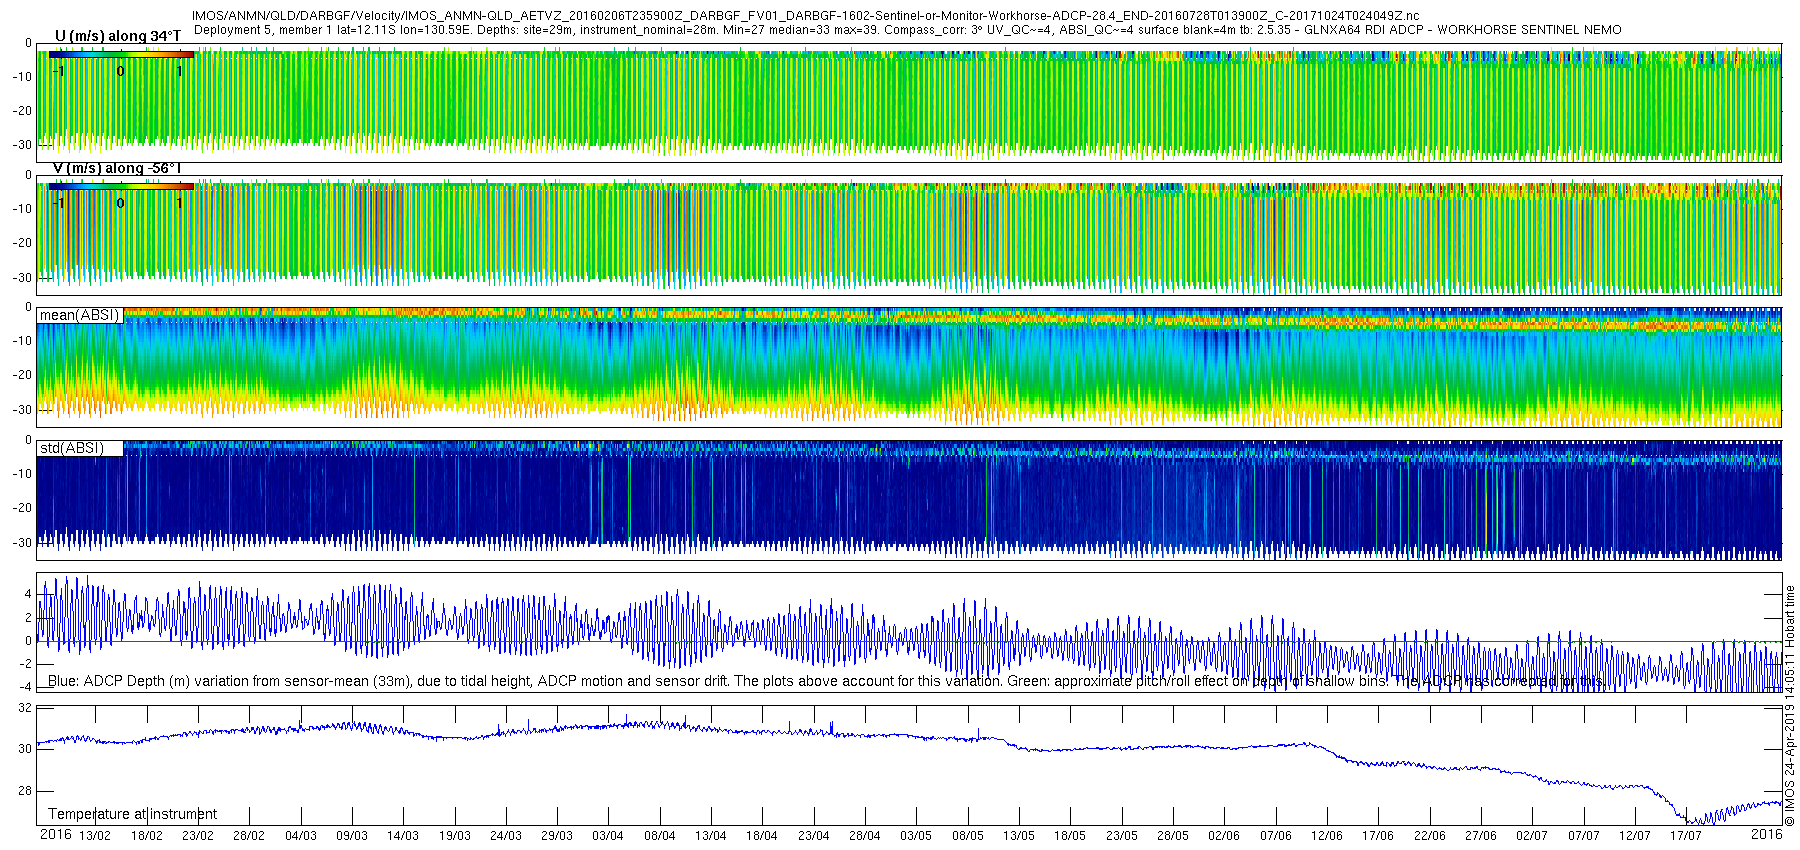Click the '04/03' date tick label
Image resolution: width=1800 pixels, height=850 pixels.
301,836
